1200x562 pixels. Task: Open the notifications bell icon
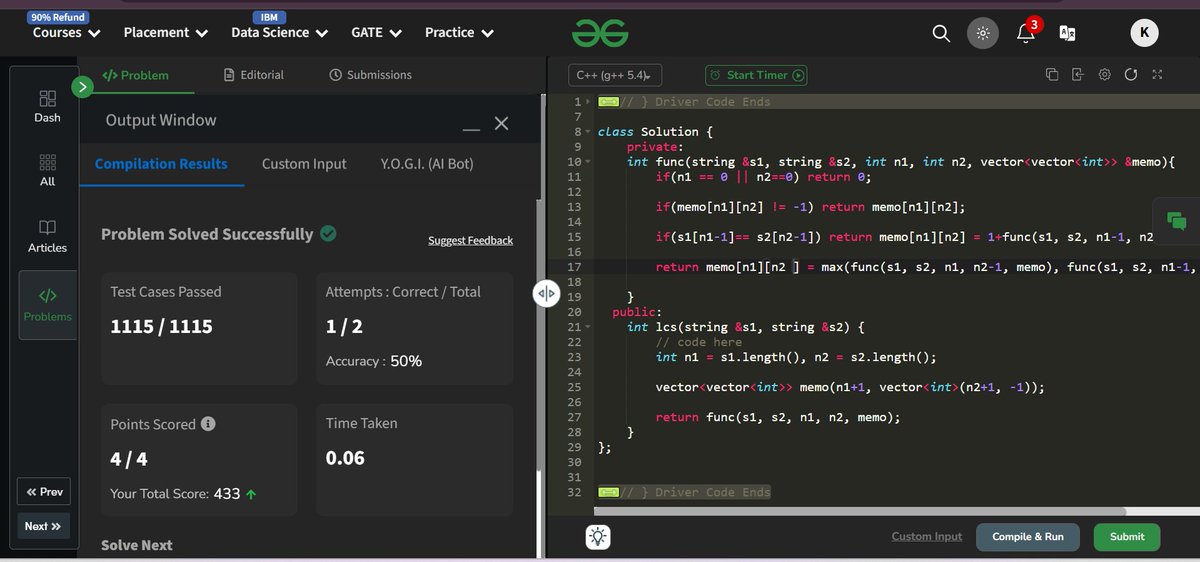tap(1025, 33)
